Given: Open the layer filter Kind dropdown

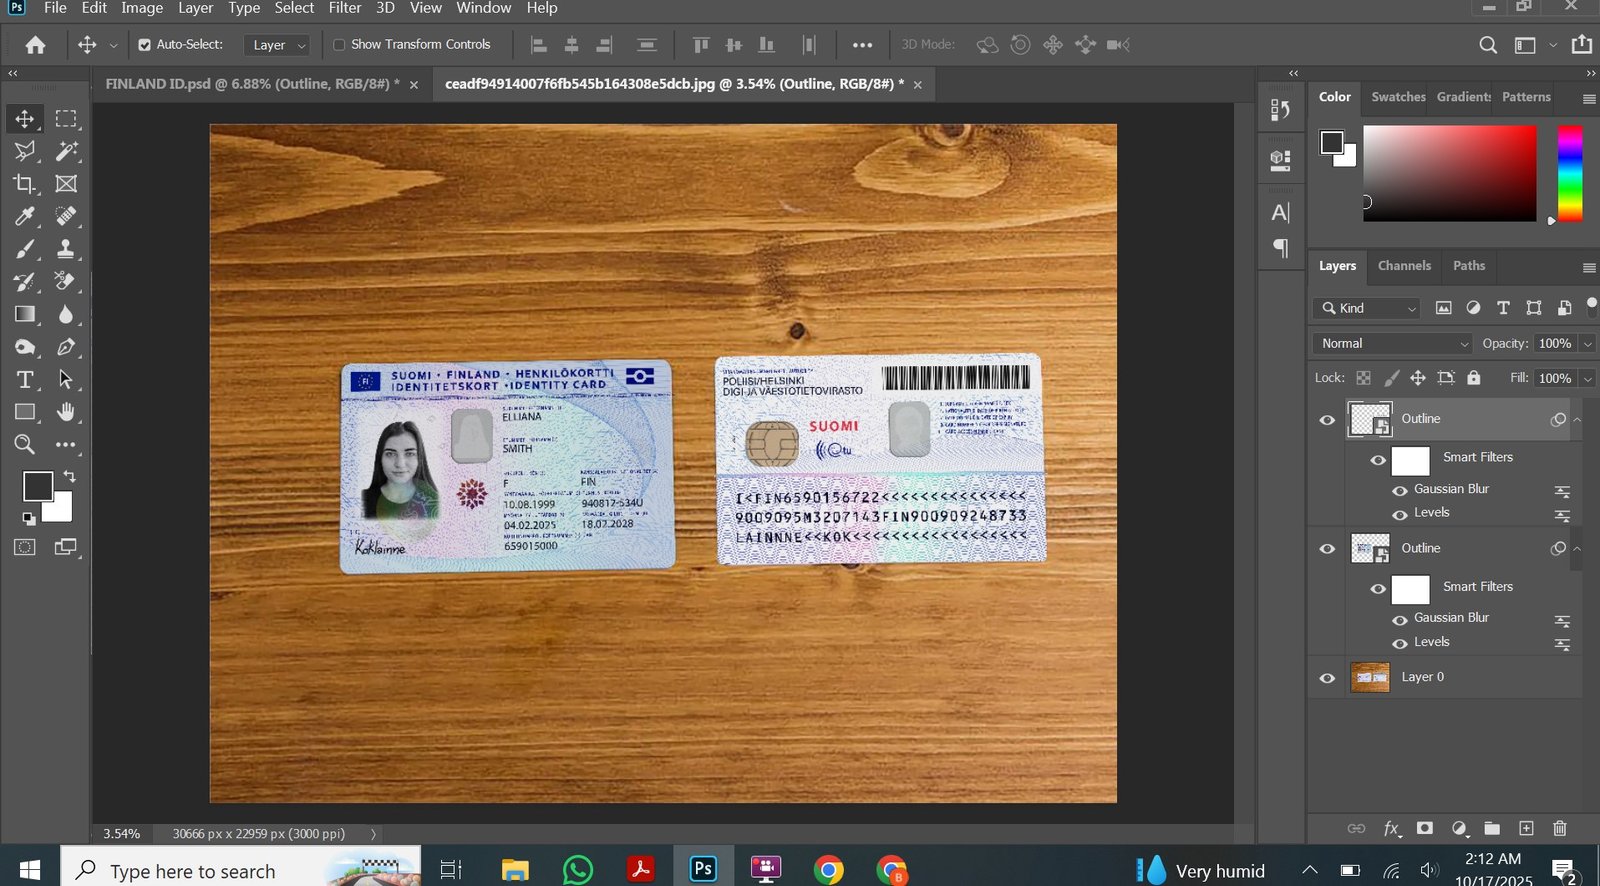Looking at the screenshot, I should click(1369, 308).
